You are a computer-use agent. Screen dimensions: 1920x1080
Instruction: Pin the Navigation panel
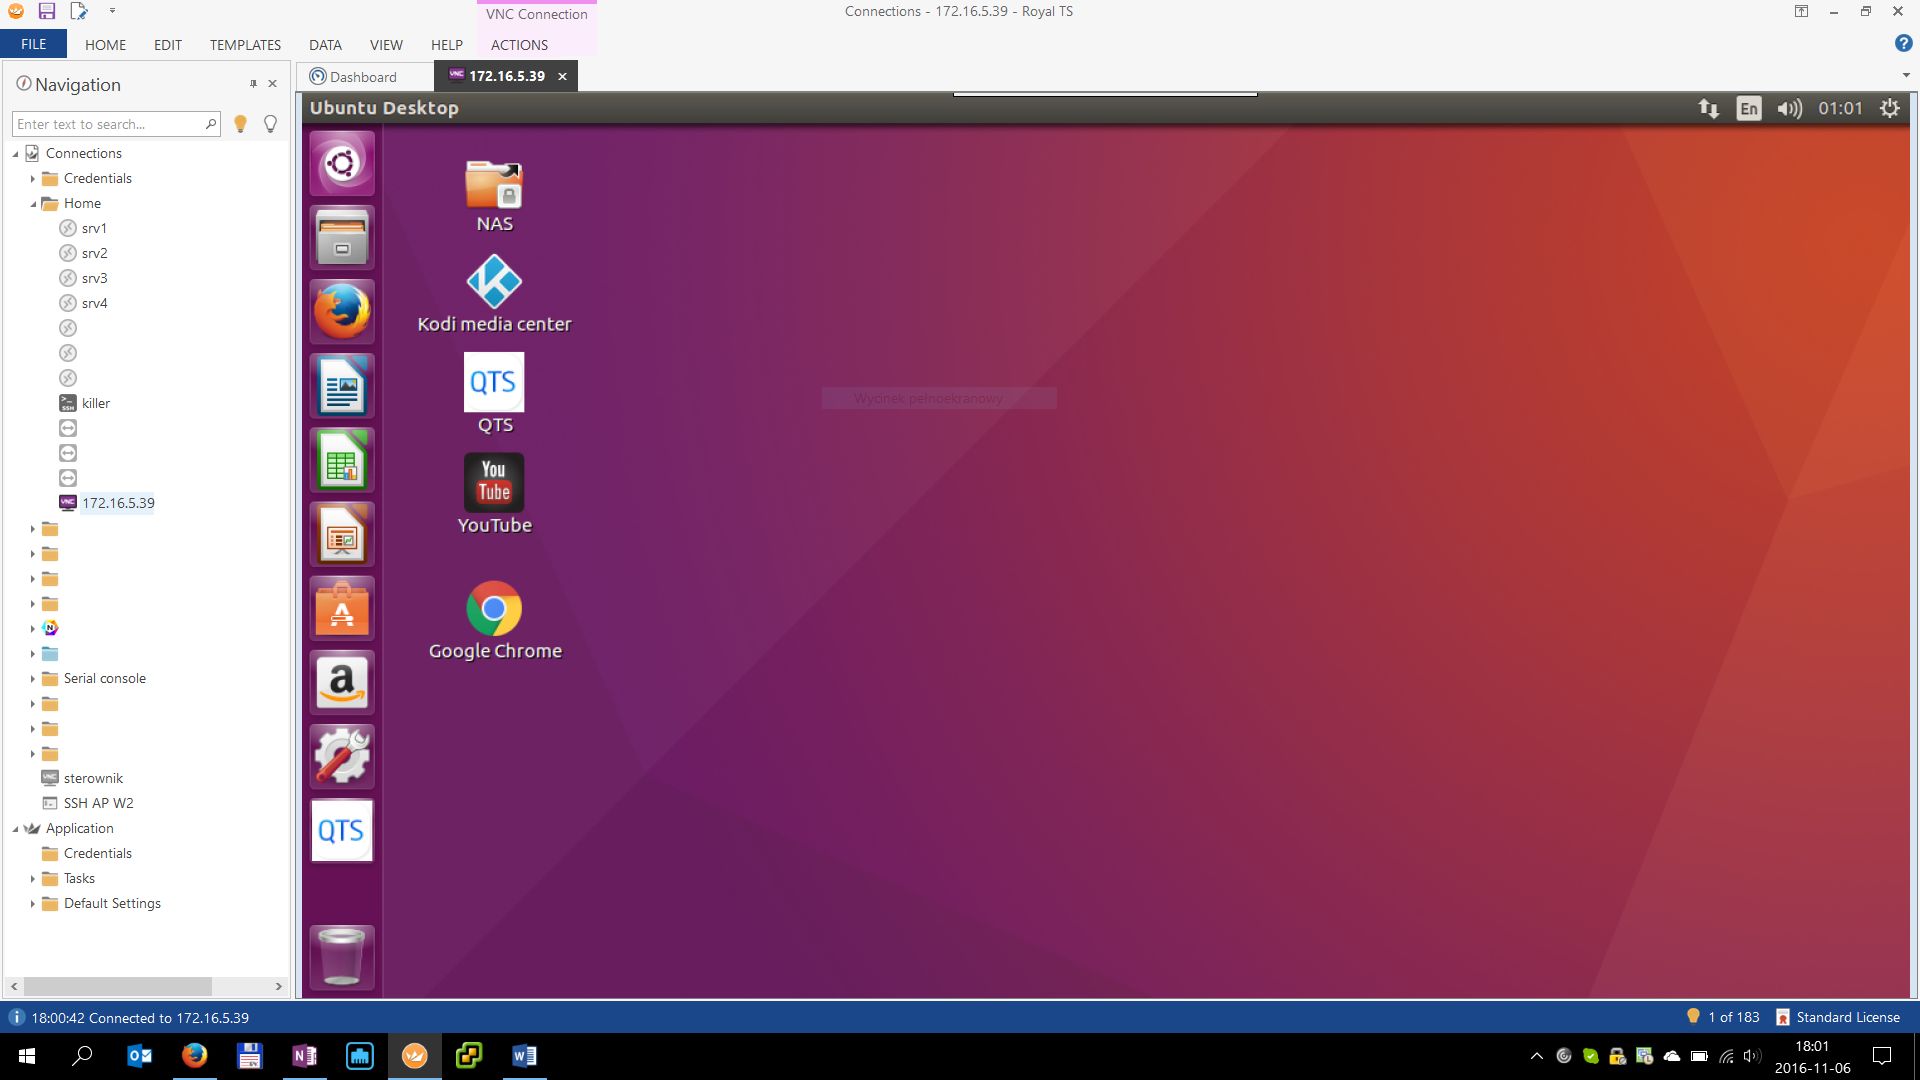point(253,84)
